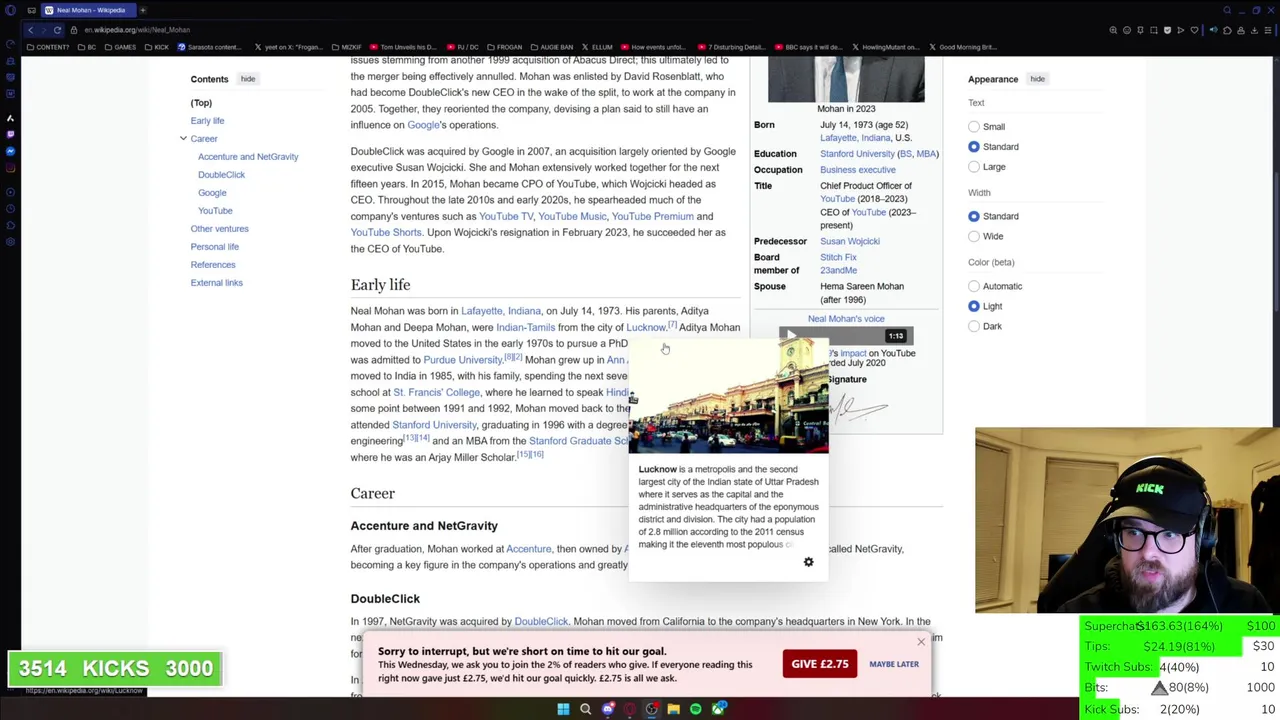The image size is (1280, 720).
Task: Select Dark color mode
Action: coord(974,326)
